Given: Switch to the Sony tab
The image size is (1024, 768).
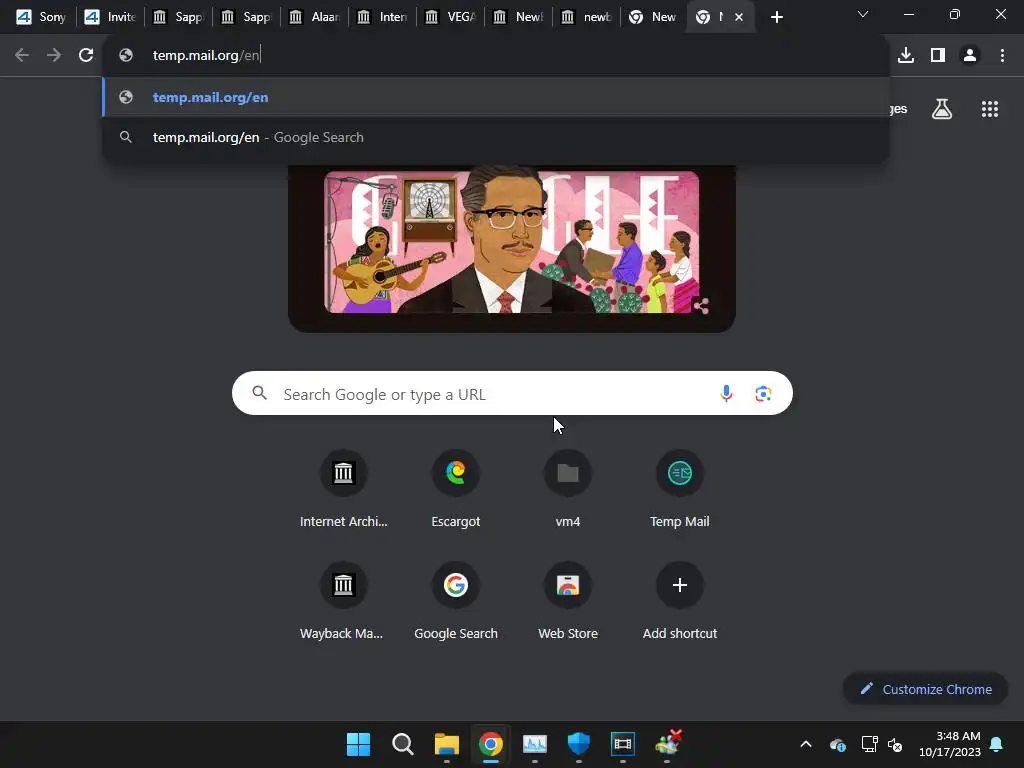Looking at the screenshot, I should click(x=40, y=17).
